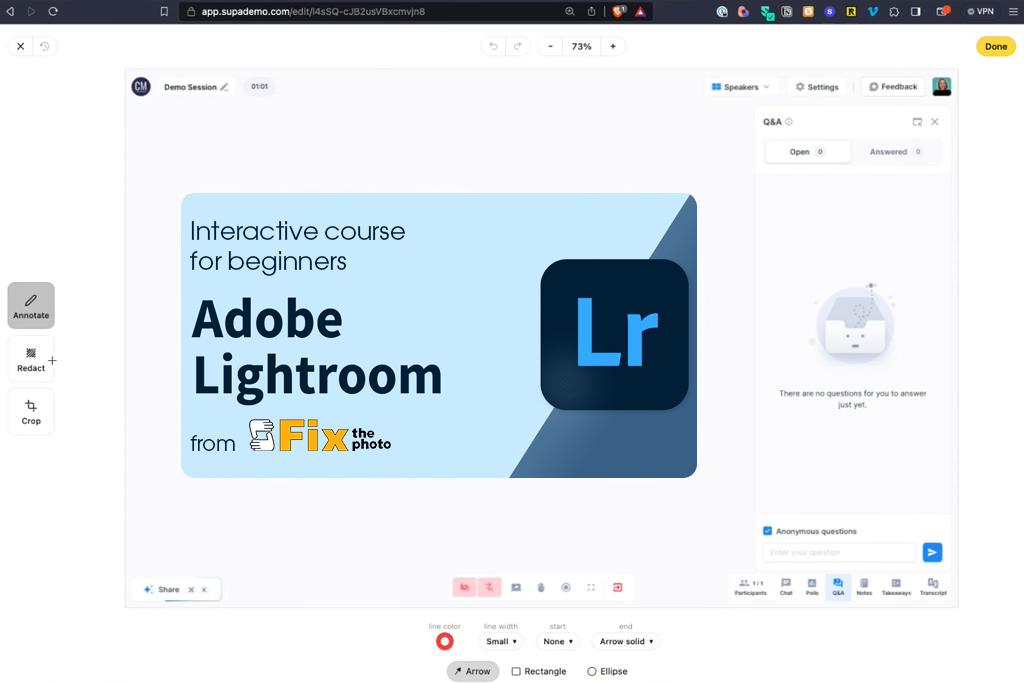Toggle the camera off button
The image size is (1024, 683).
coord(464,587)
